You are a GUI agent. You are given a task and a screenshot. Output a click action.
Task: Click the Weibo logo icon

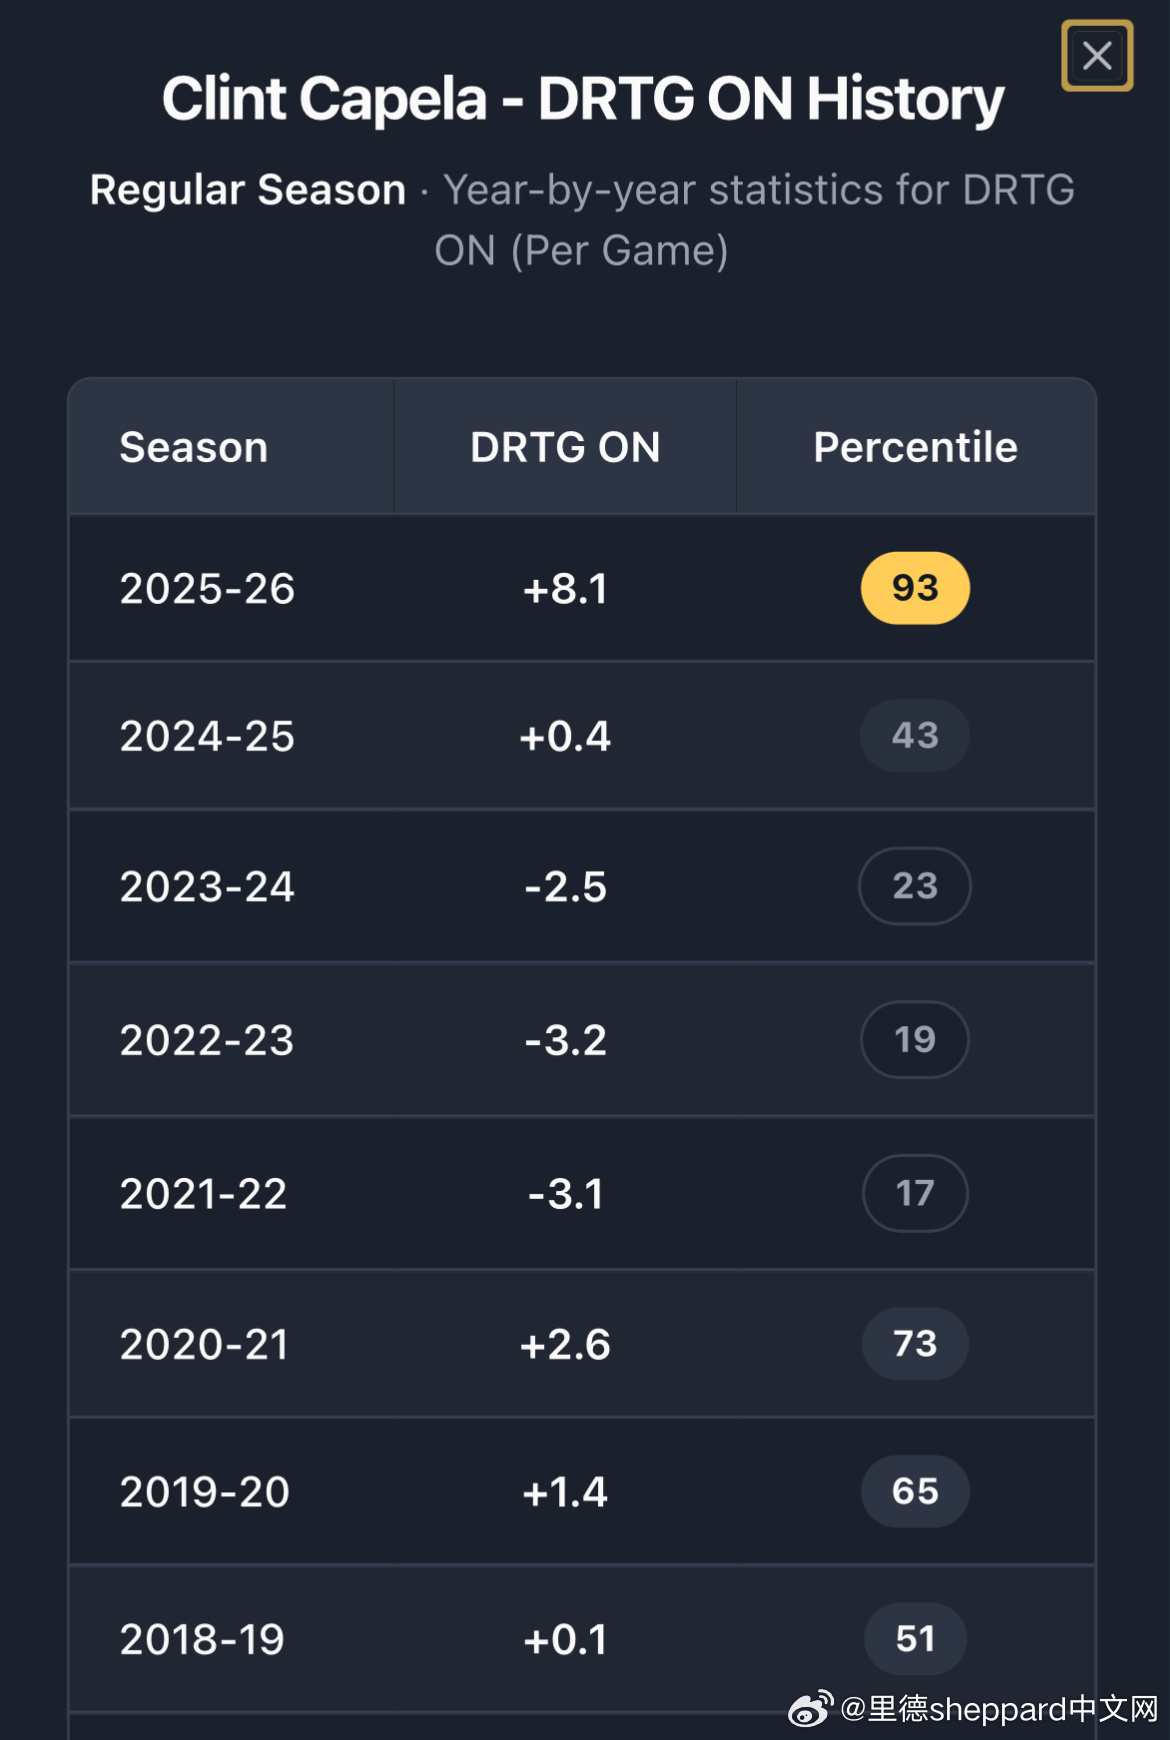pos(810,1709)
